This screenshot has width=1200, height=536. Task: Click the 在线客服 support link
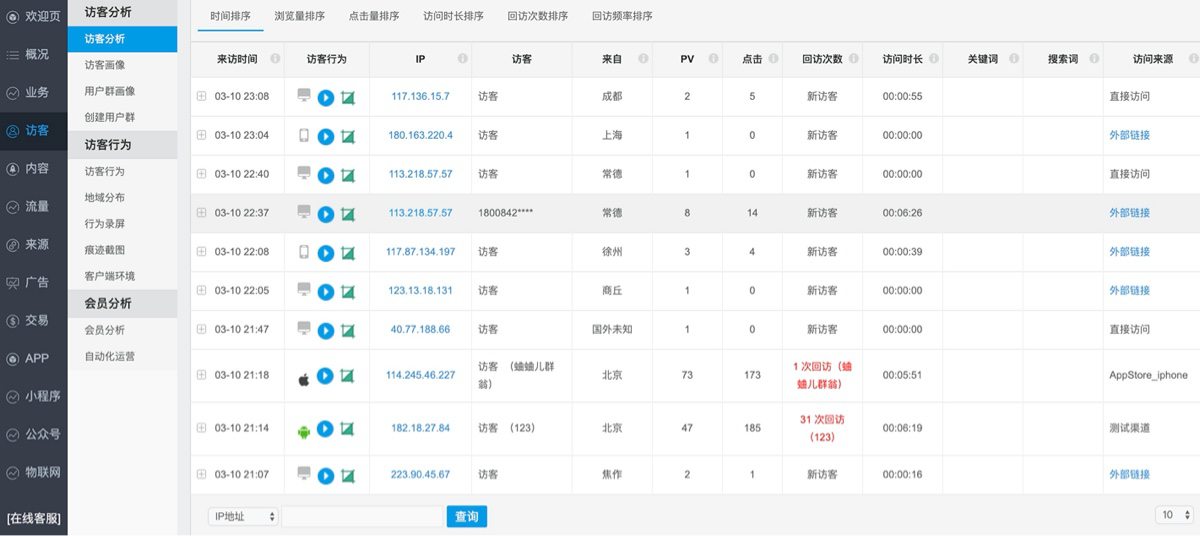pos(34,519)
